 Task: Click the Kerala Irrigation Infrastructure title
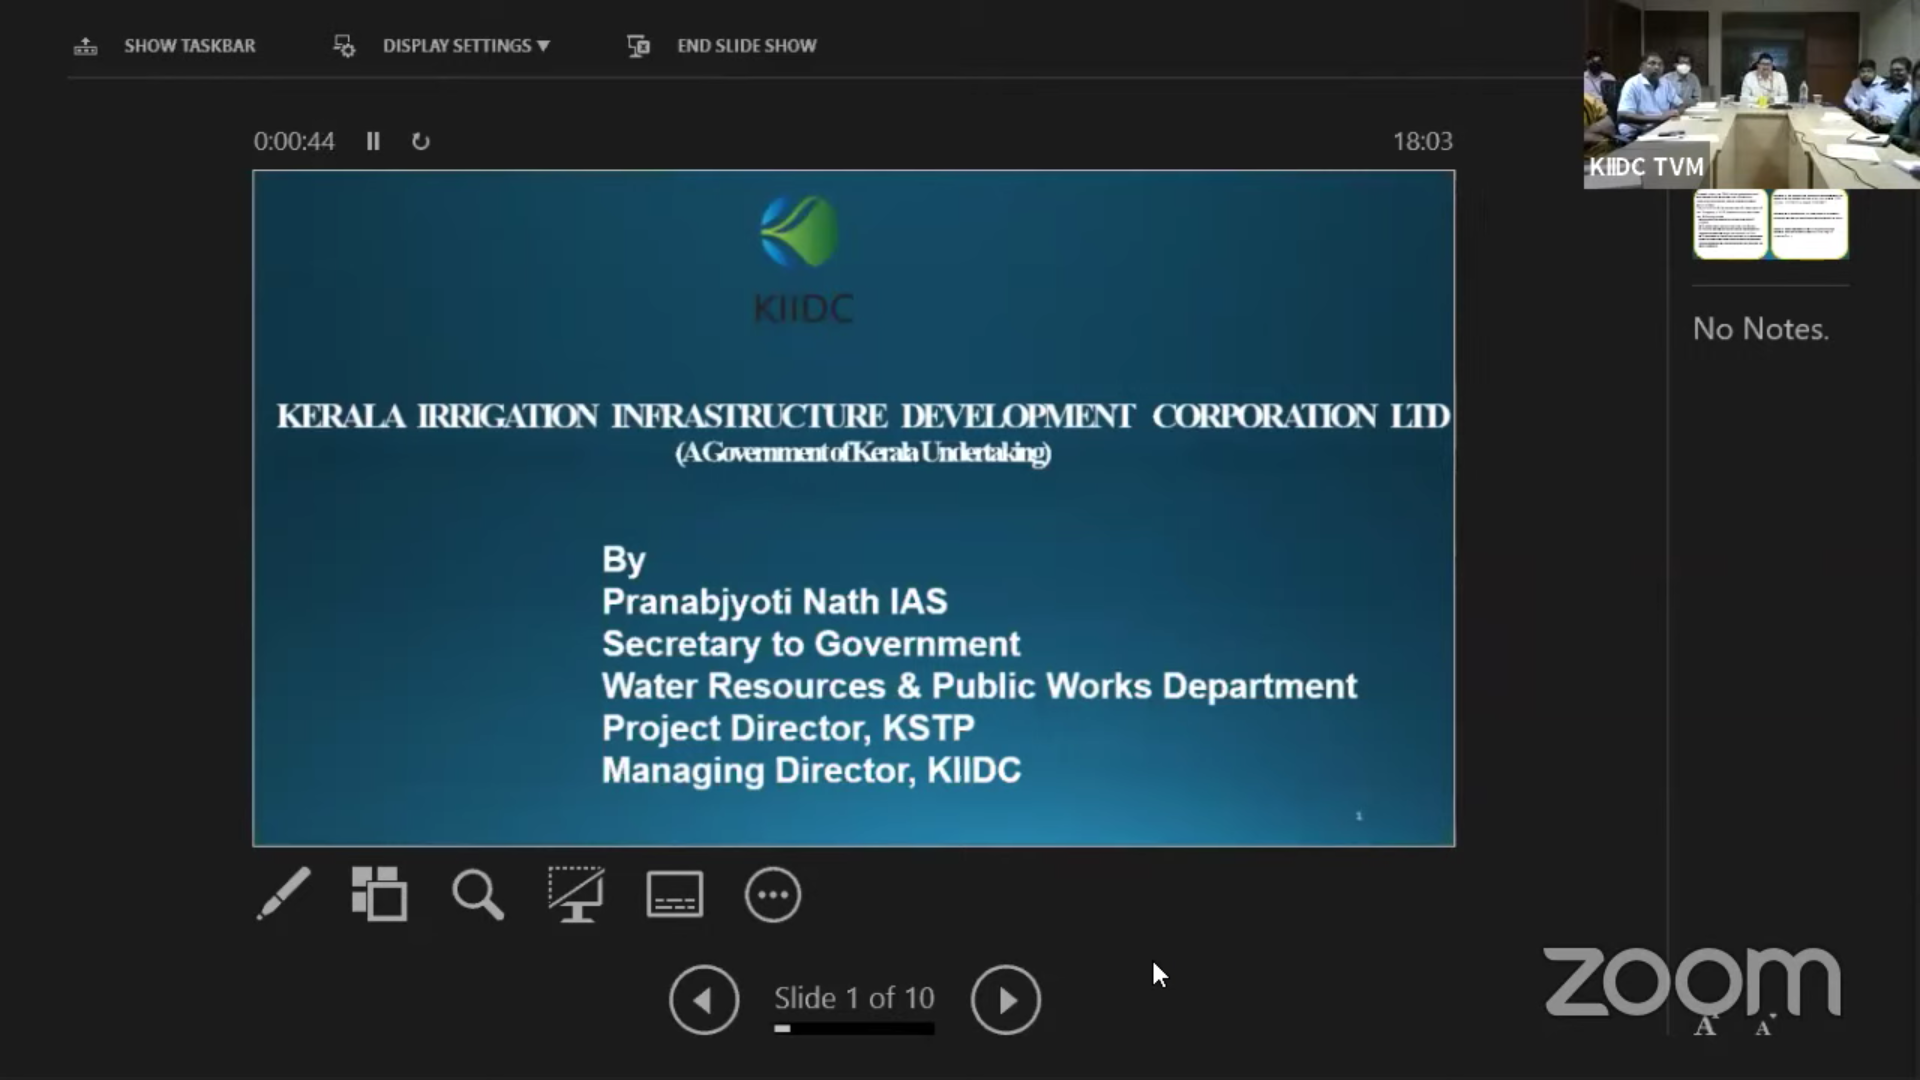pyautogui.click(x=863, y=416)
